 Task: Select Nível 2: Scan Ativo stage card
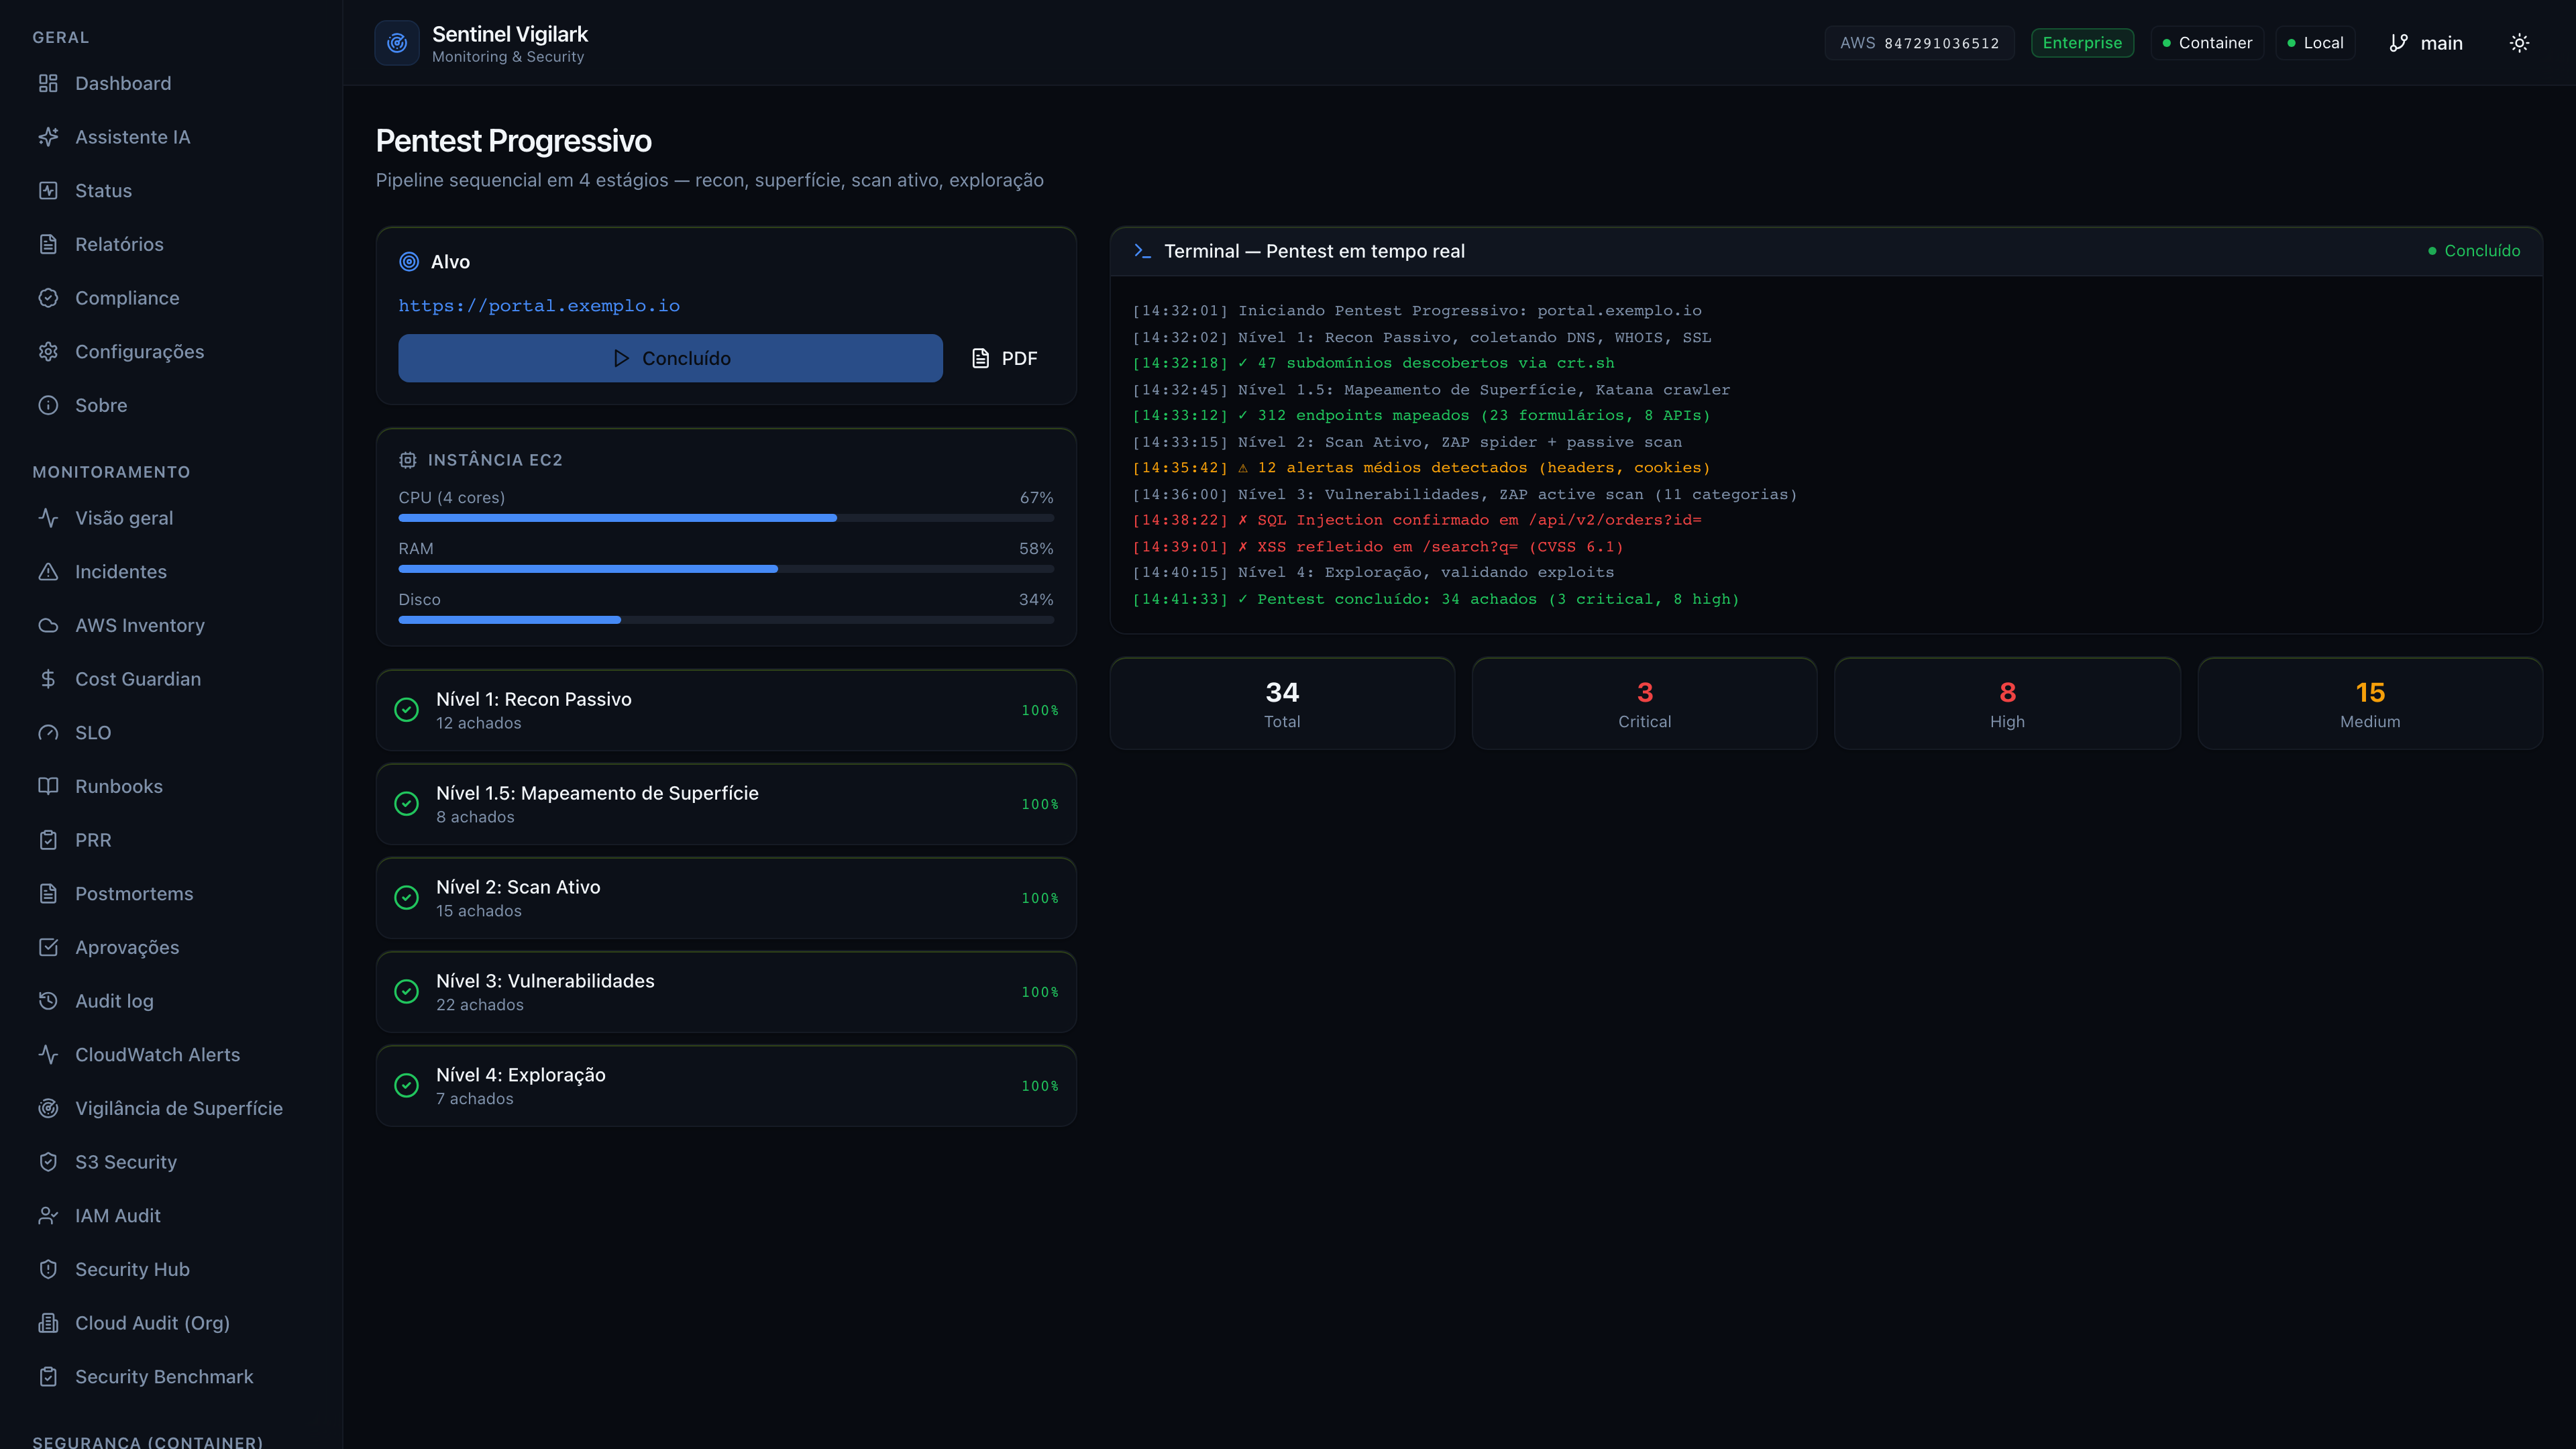726,898
